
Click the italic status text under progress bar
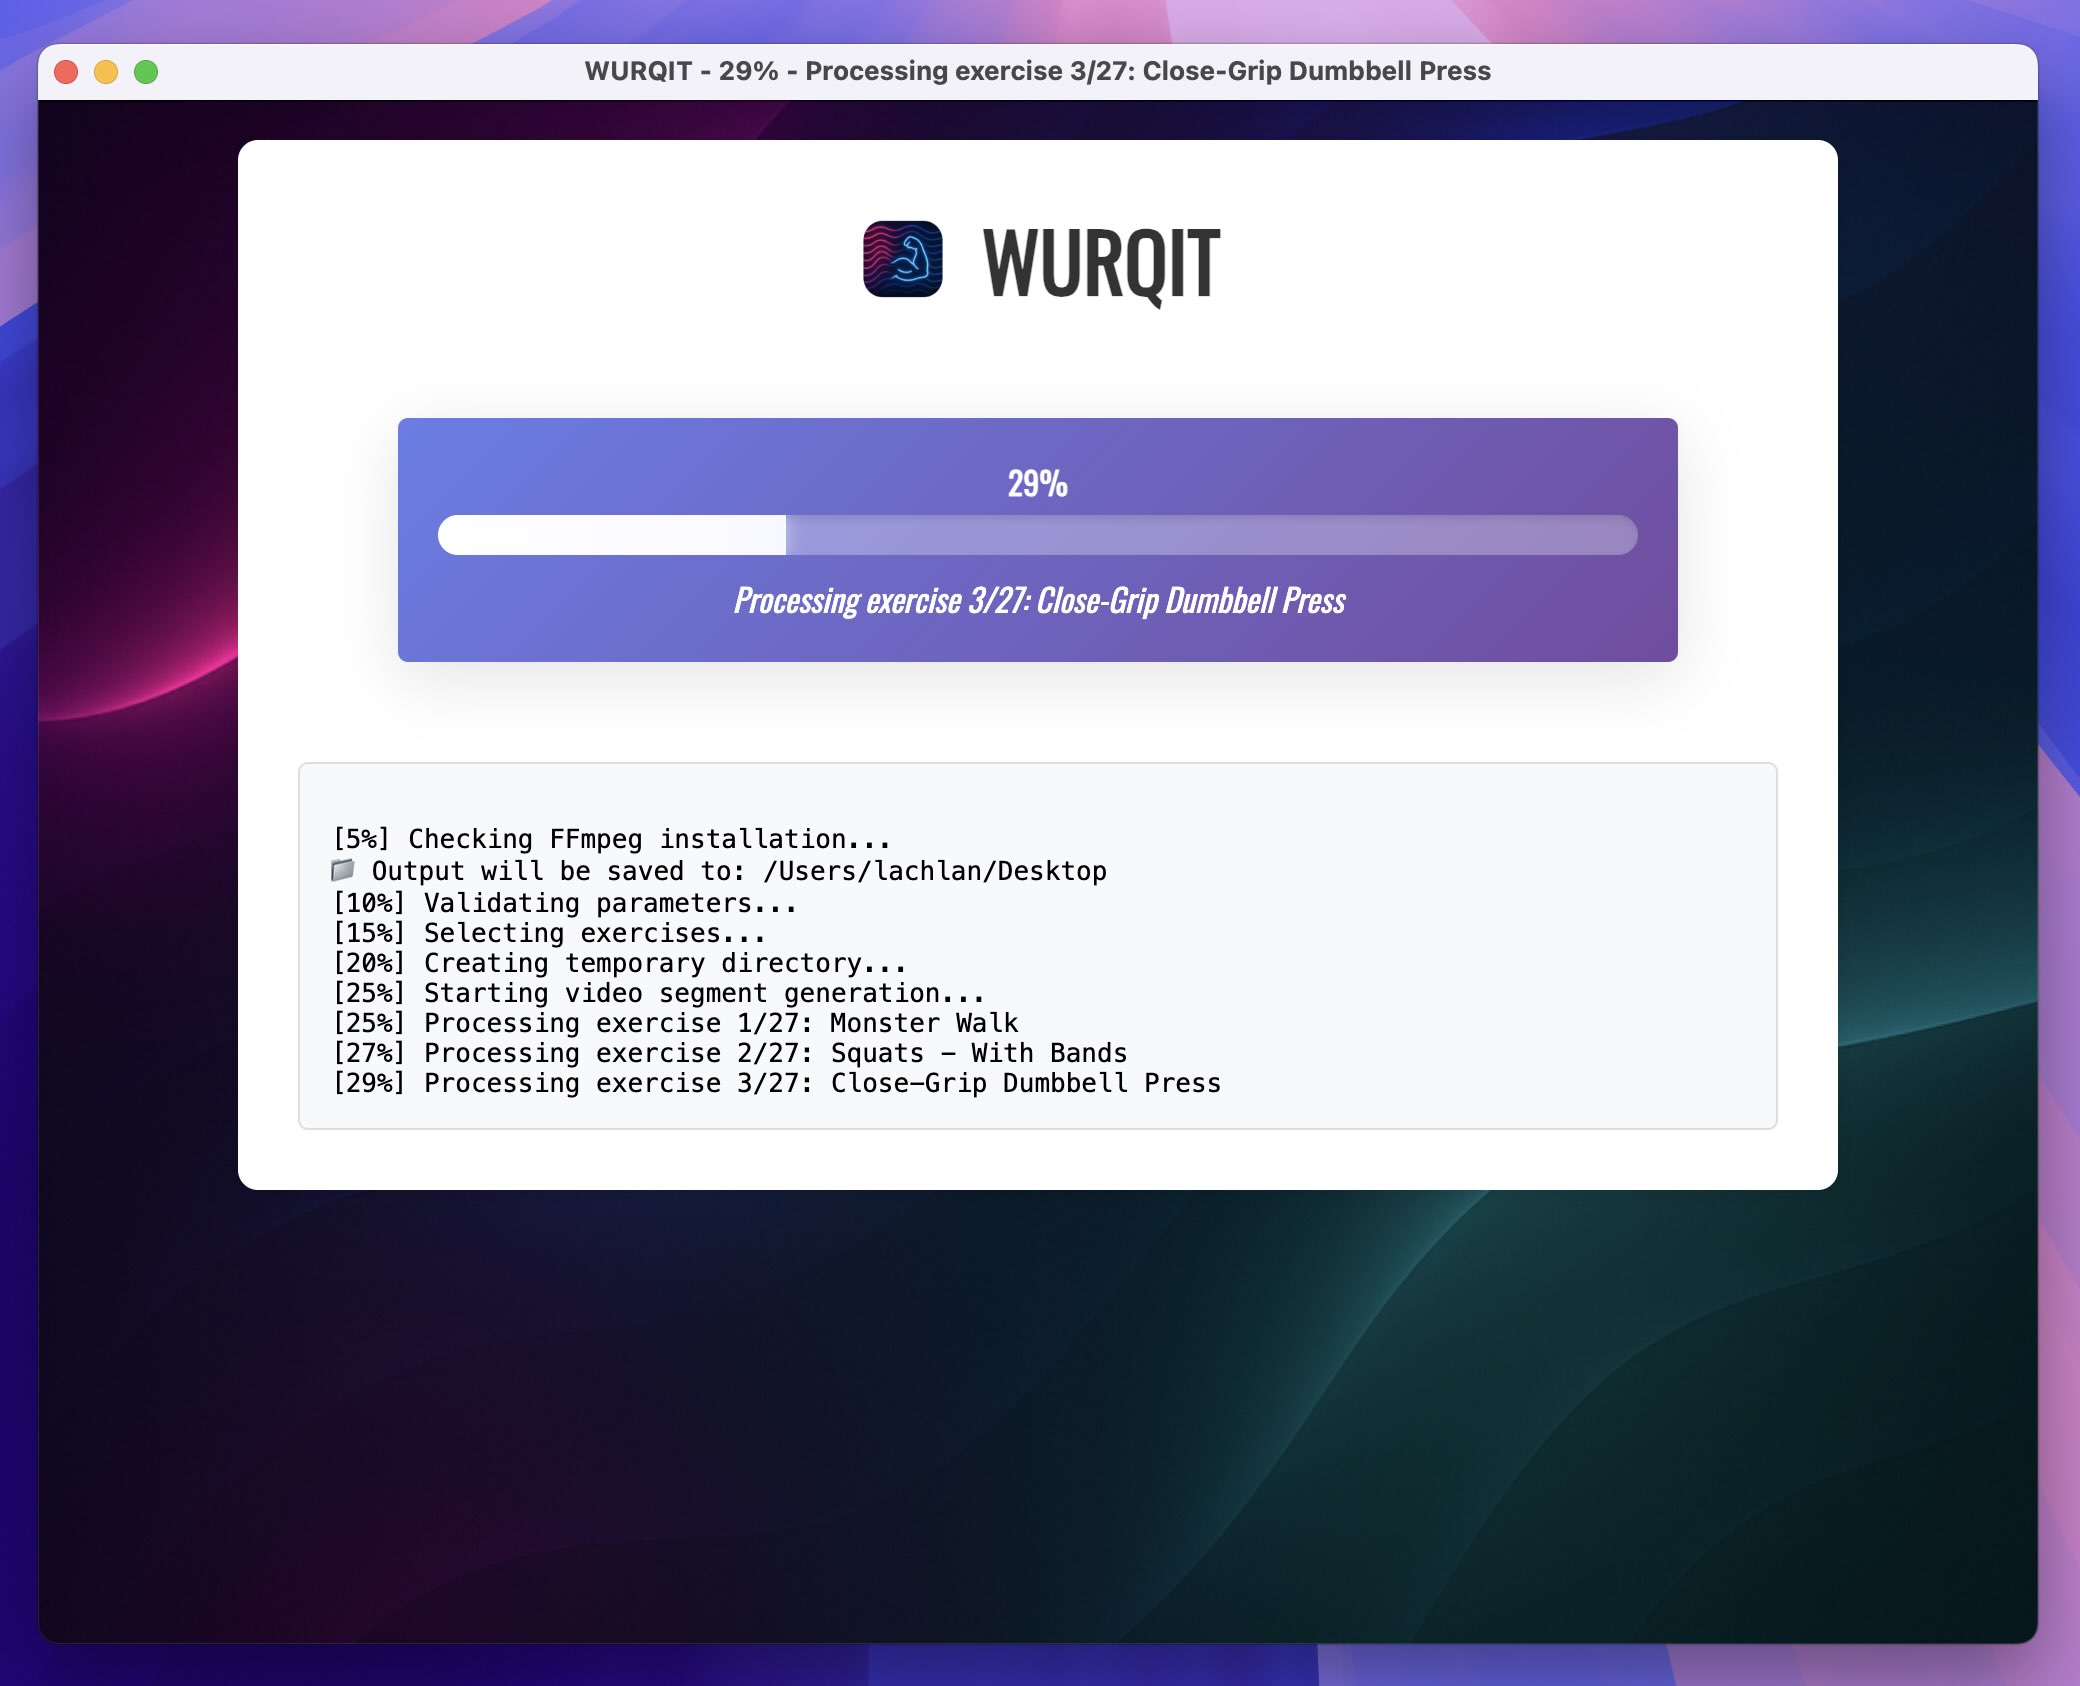point(1039,600)
